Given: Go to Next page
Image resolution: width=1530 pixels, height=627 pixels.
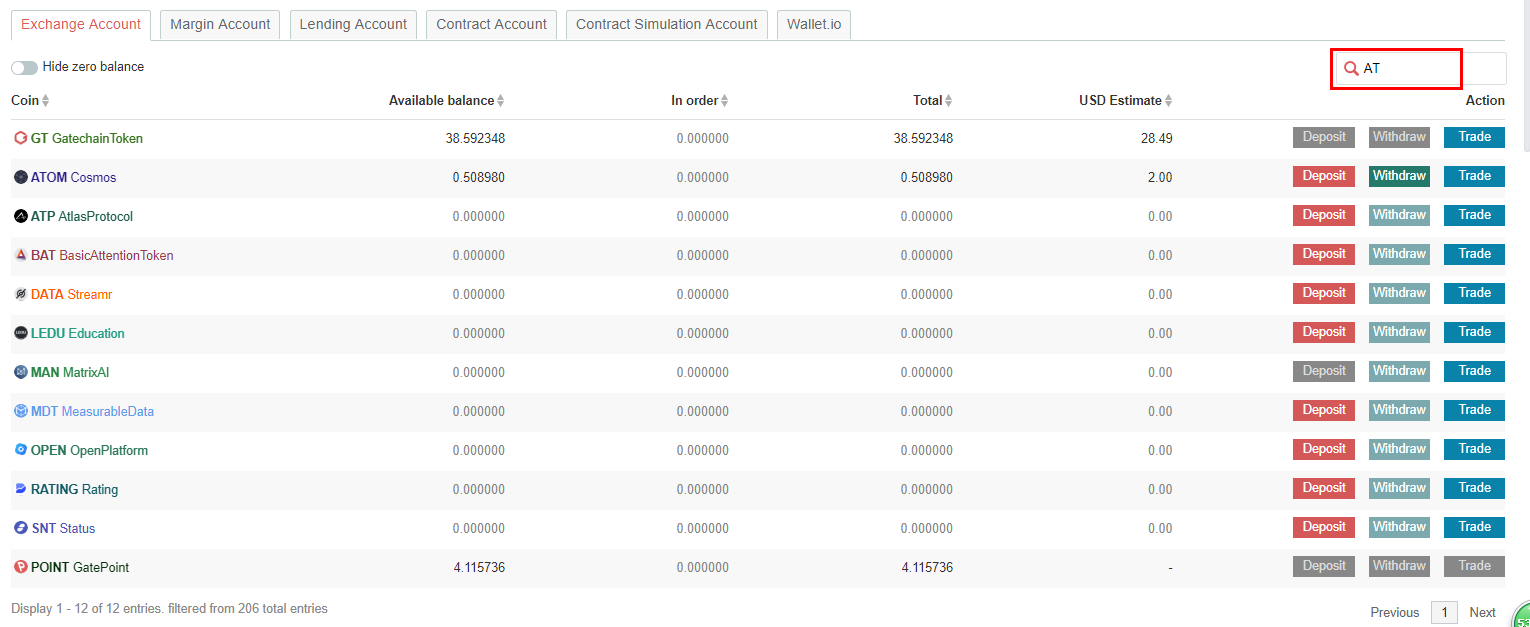Looking at the screenshot, I should pyautogui.click(x=1482, y=613).
